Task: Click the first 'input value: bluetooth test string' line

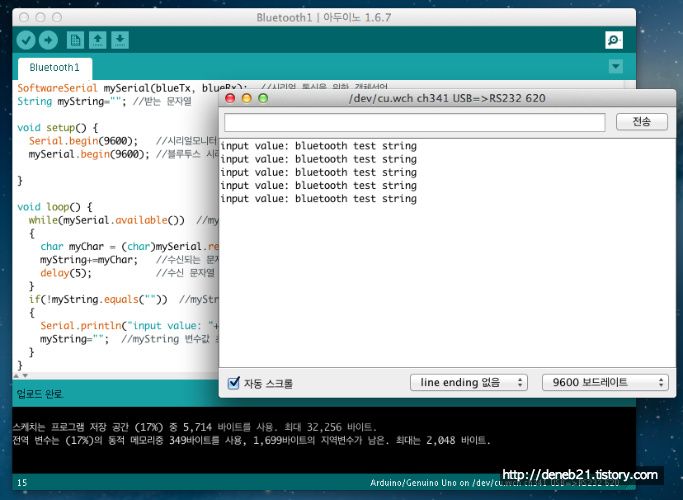Action: click(x=318, y=146)
